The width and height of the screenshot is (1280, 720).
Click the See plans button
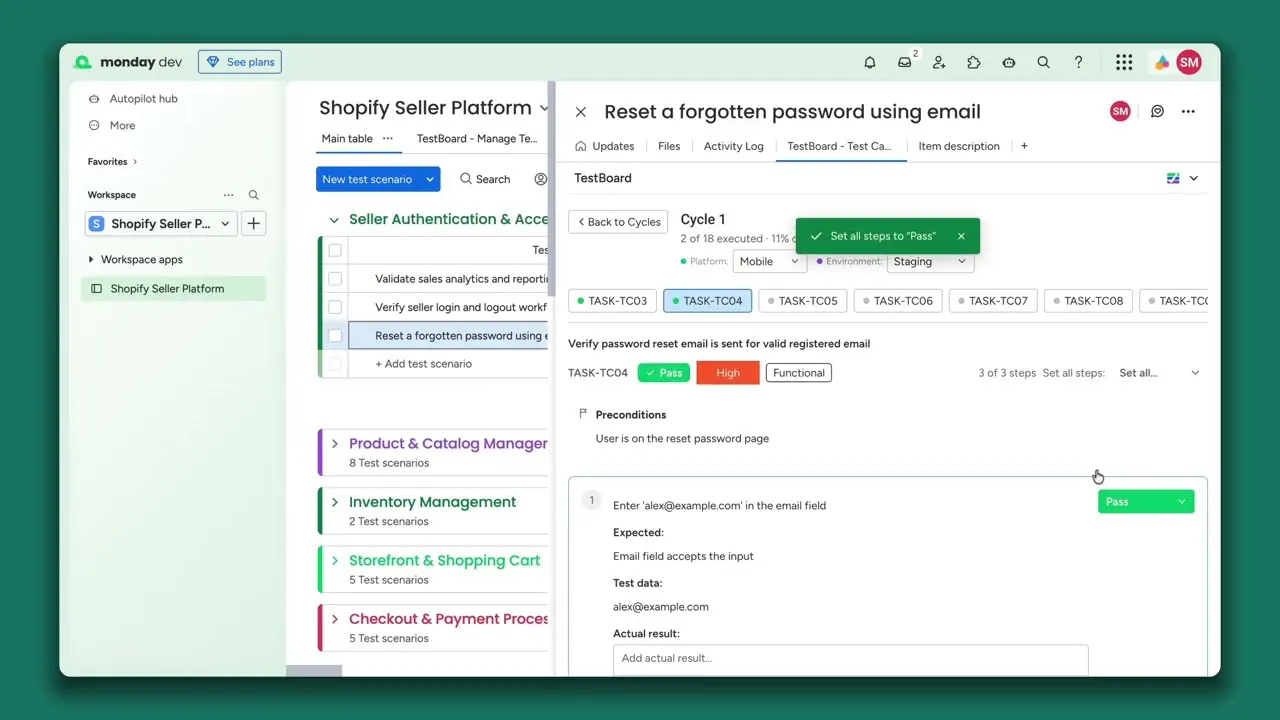pyautogui.click(x=240, y=62)
